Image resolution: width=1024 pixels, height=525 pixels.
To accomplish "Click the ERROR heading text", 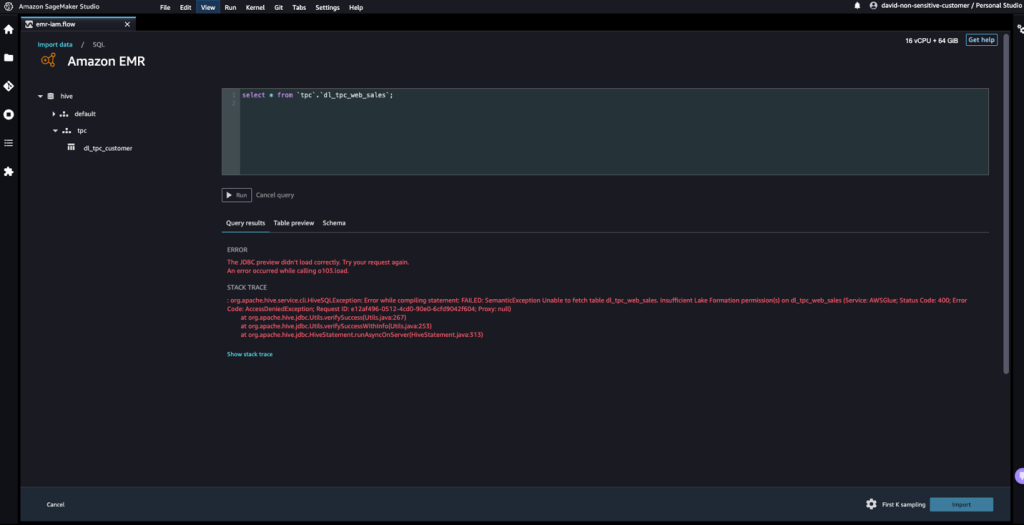I will click(237, 250).
